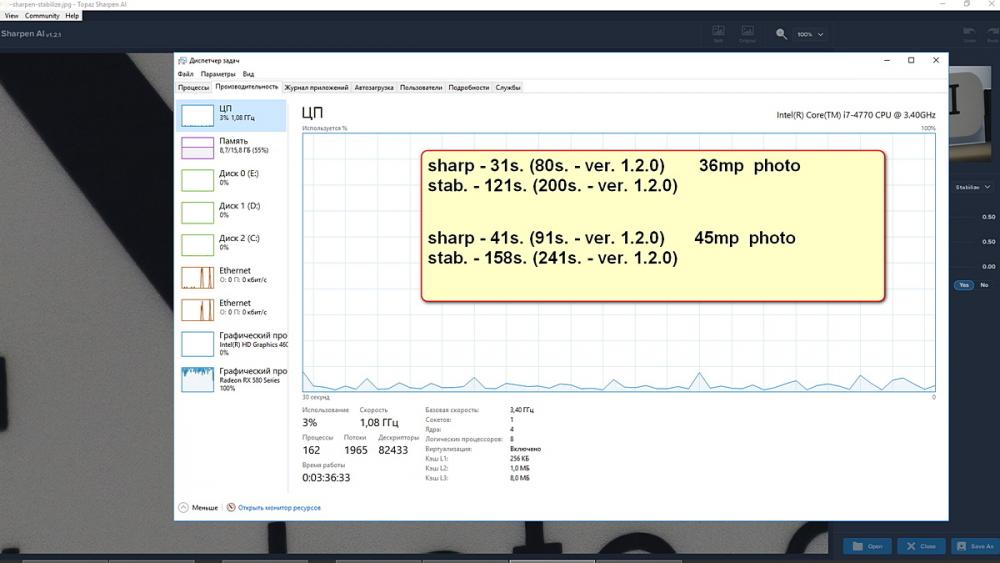Click the Меньше collapse arrow button
Viewport: 1000px width, 563px height.
[184, 508]
